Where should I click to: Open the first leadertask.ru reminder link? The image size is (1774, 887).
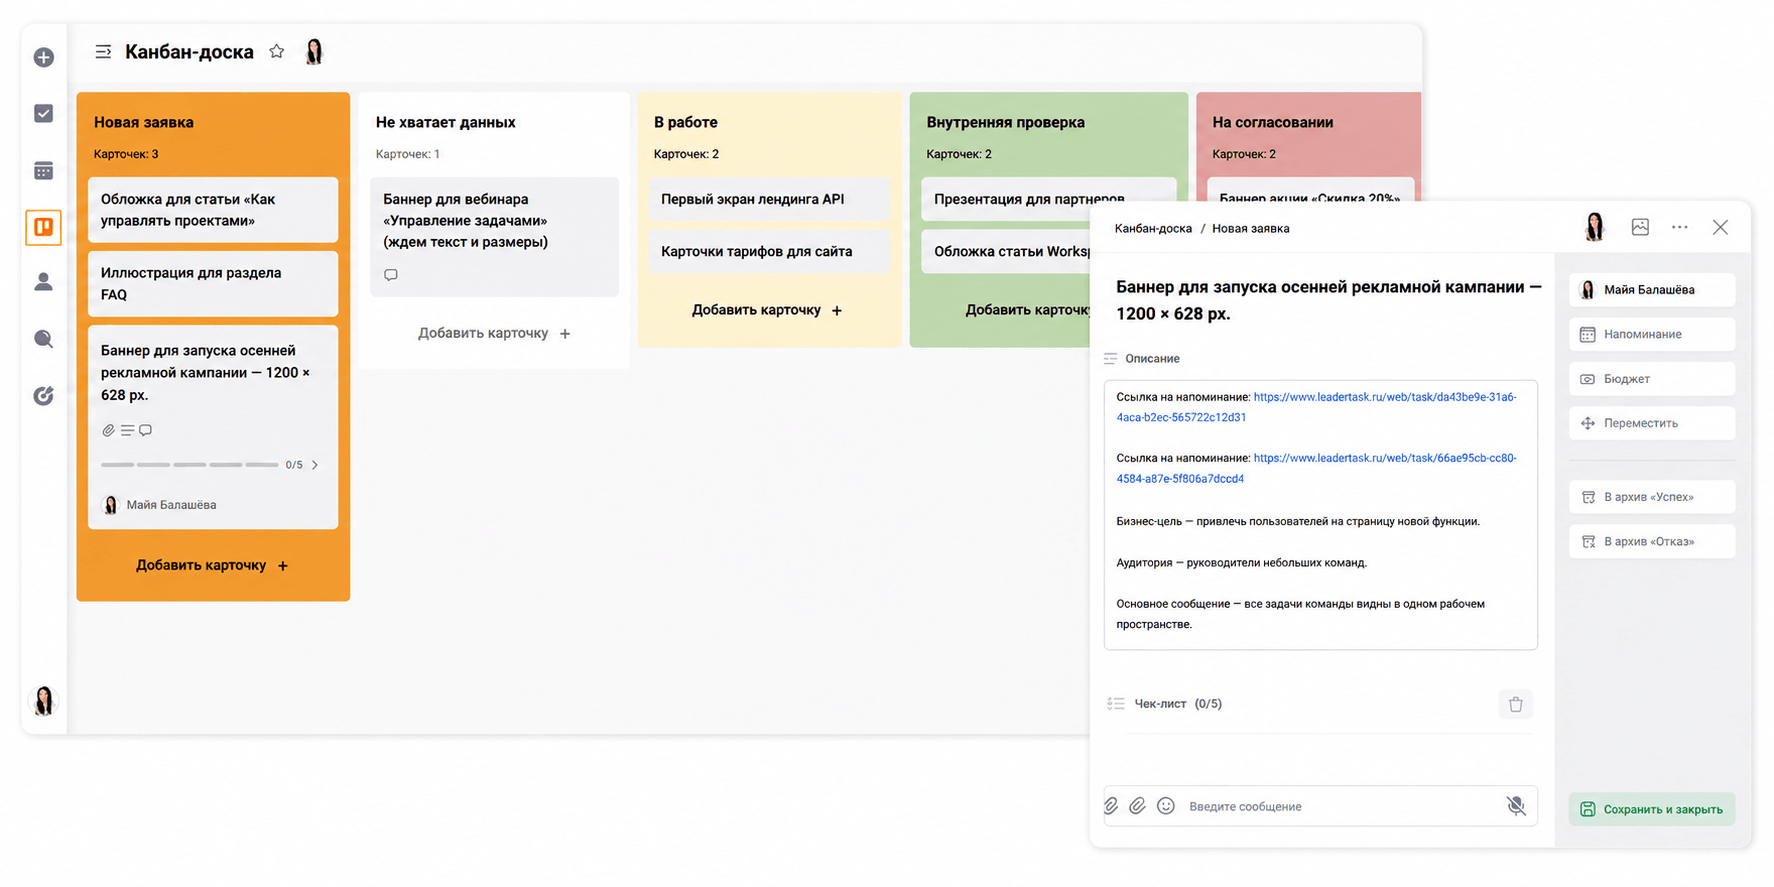(x=1316, y=407)
